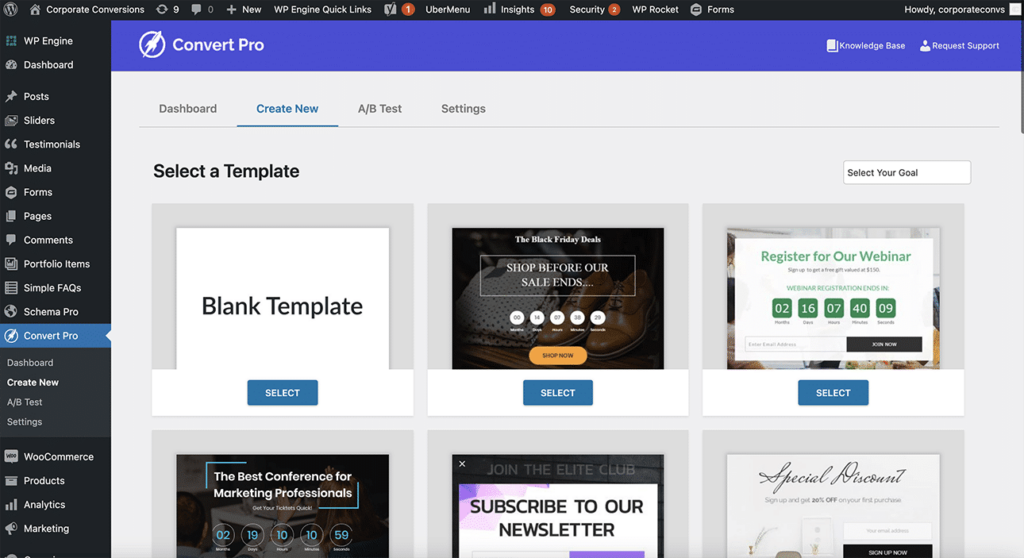Select the Black Friday Deals template
The image size is (1024, 558).
558,393
